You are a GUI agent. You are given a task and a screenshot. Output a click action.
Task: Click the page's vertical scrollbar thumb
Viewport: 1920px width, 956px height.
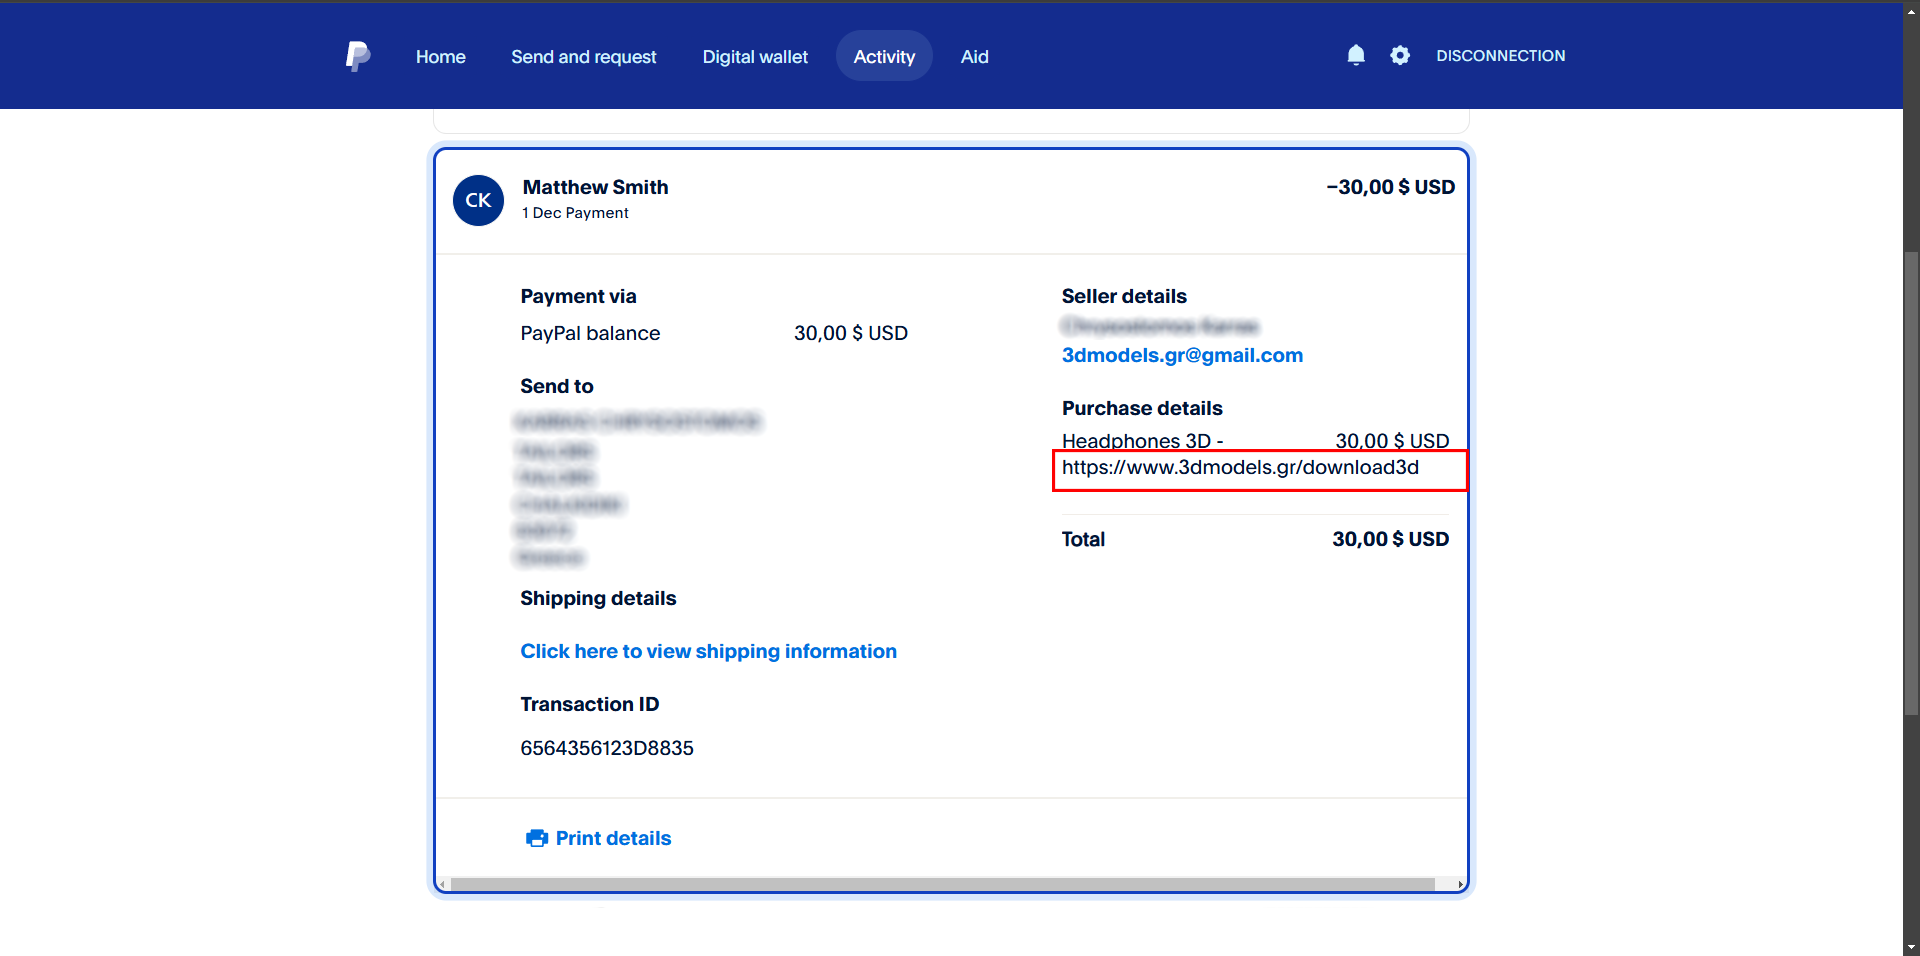click(x=1911, y=480)
